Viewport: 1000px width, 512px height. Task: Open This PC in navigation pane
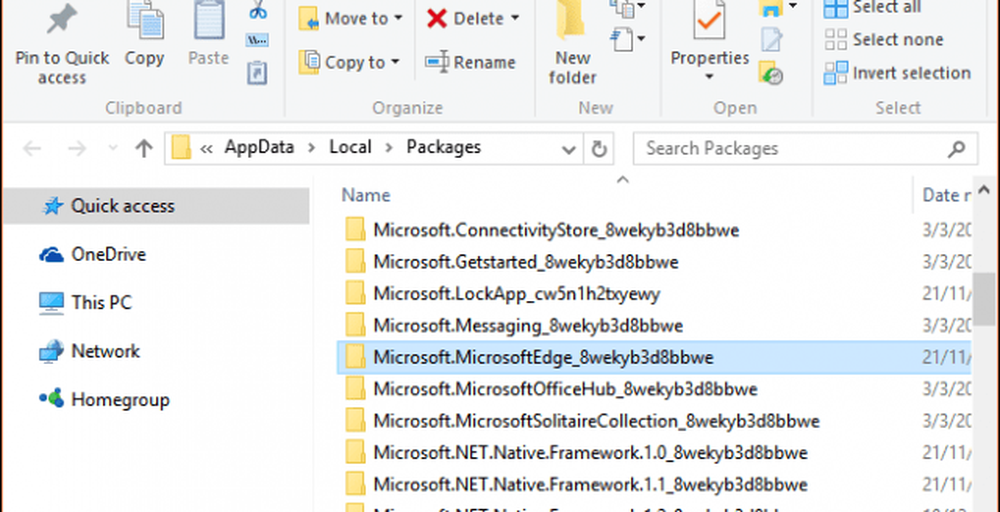(x=85, y=302)
